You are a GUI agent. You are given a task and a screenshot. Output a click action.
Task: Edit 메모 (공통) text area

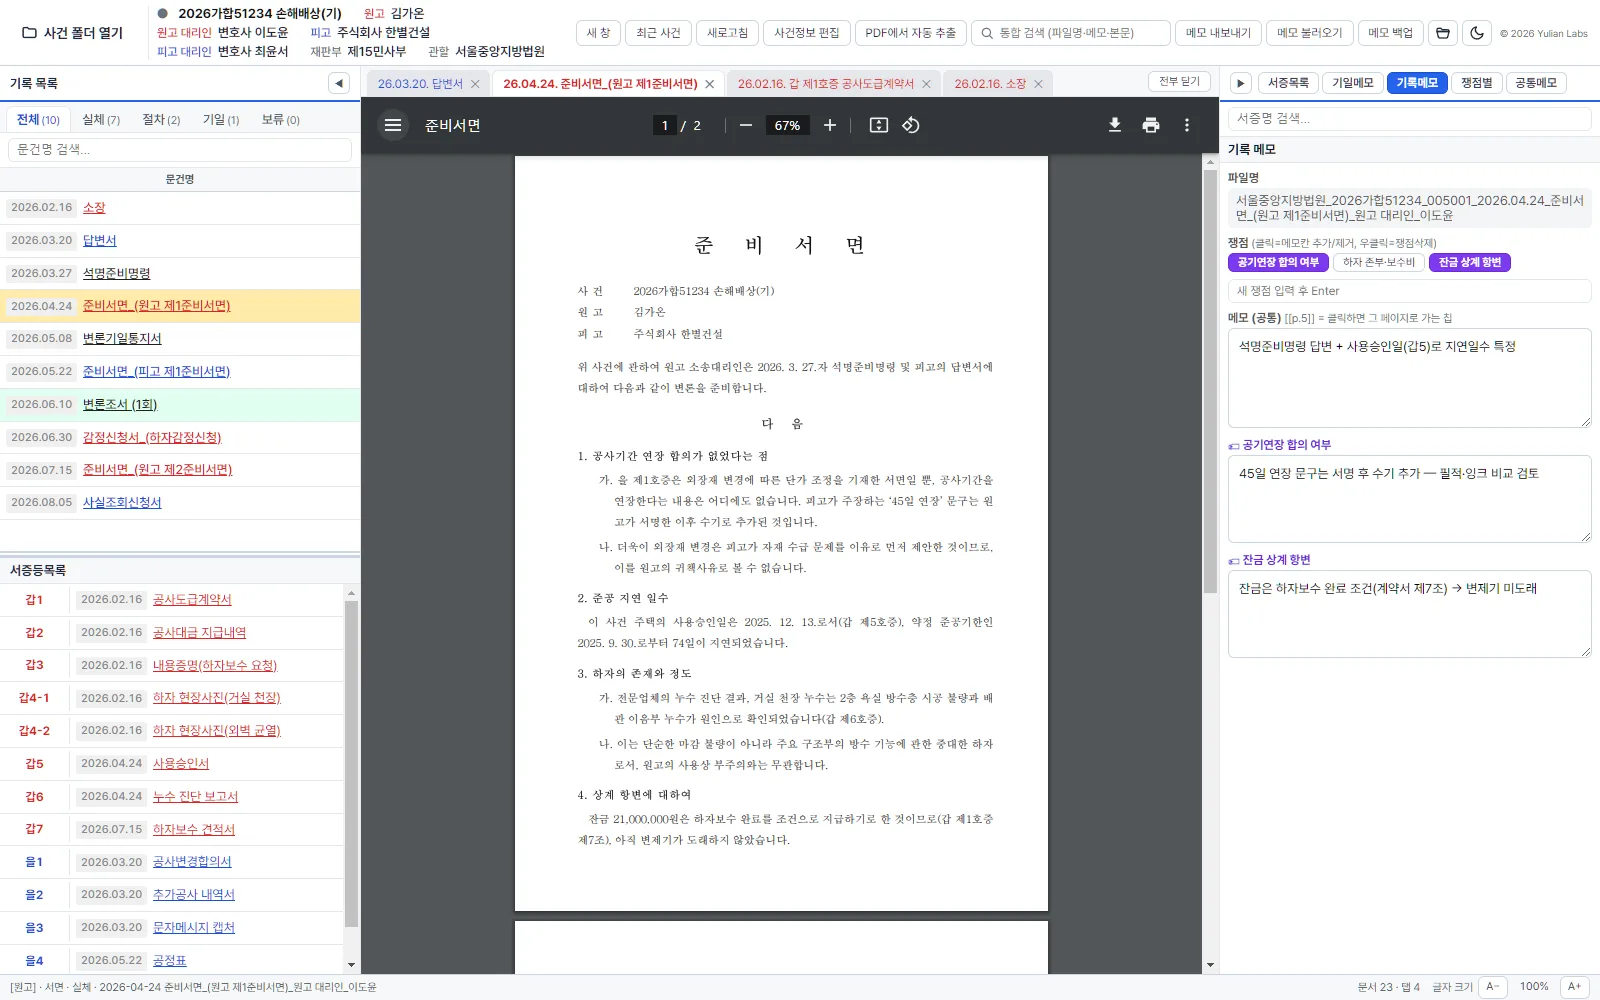[x=1409, y=378]
